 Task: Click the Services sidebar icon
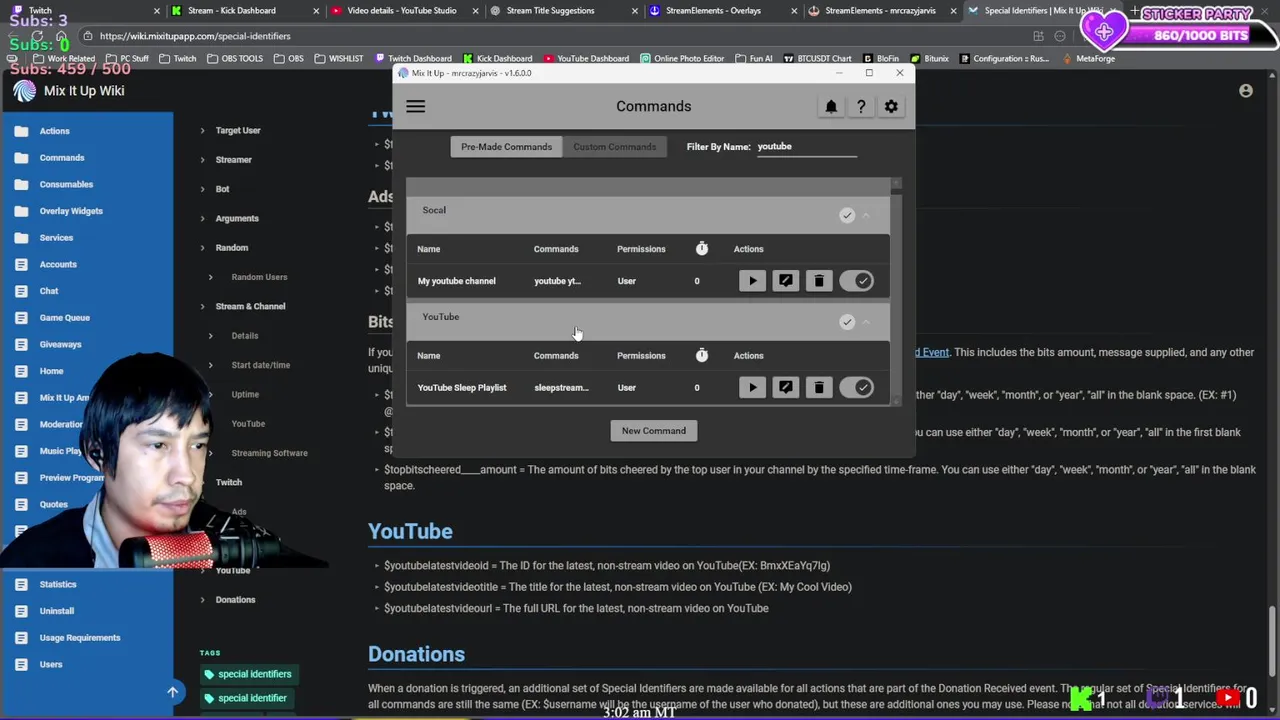21,238
